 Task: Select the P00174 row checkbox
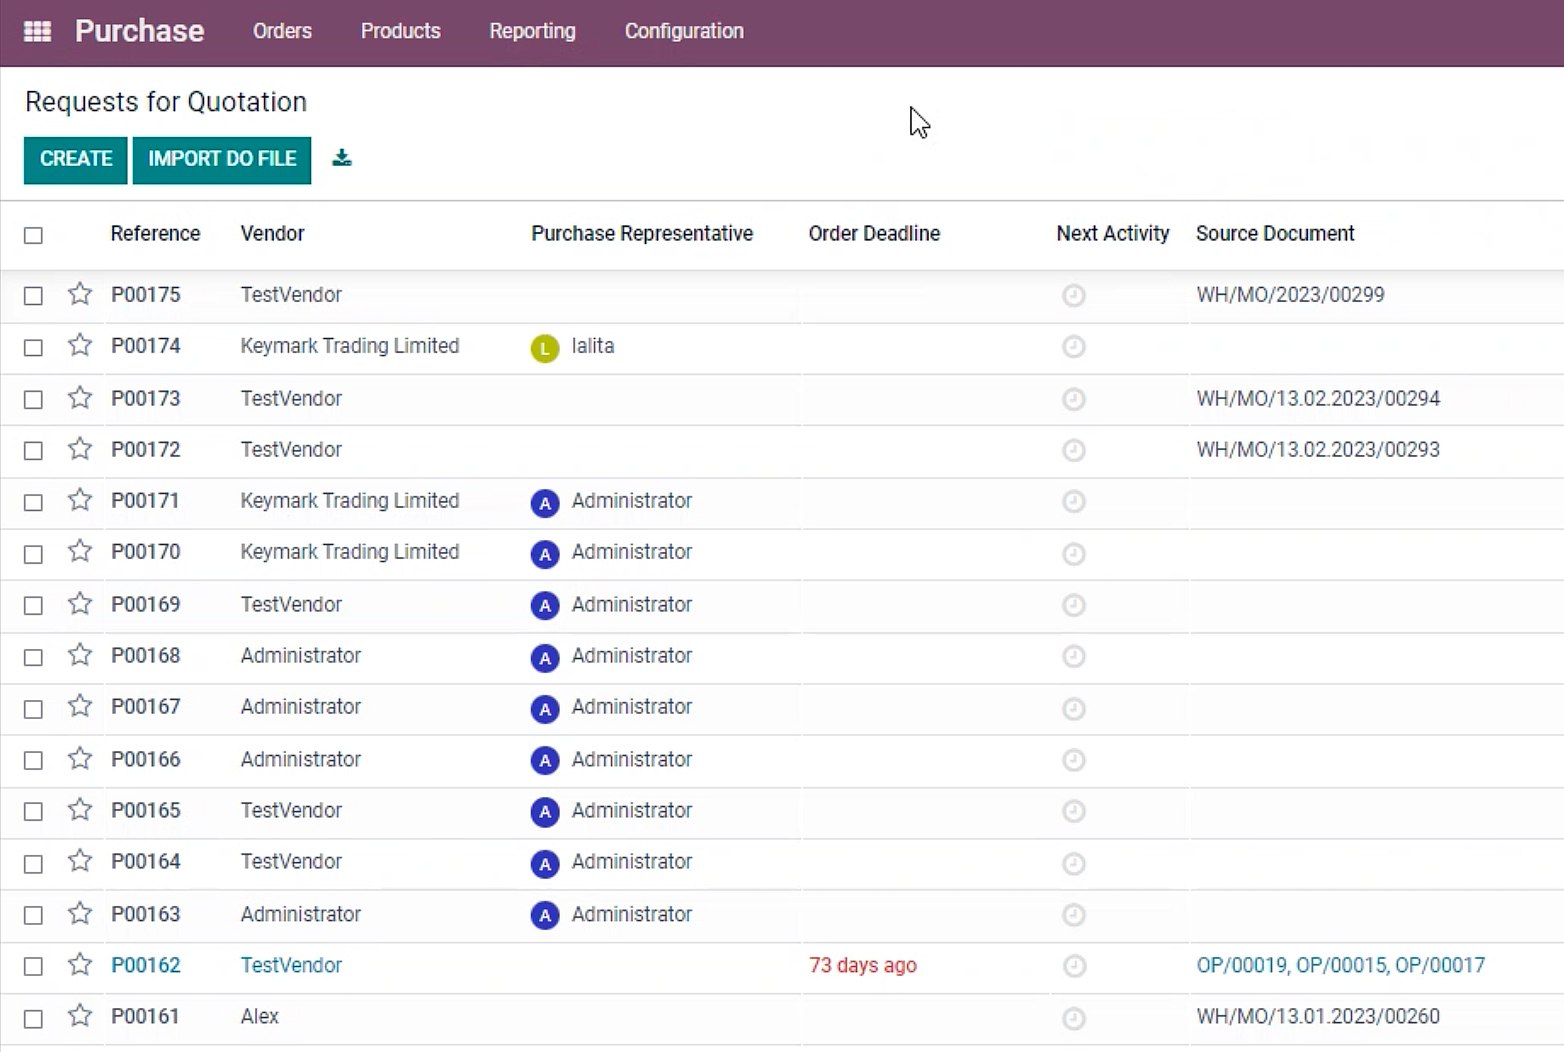click(x=33, y=347)
